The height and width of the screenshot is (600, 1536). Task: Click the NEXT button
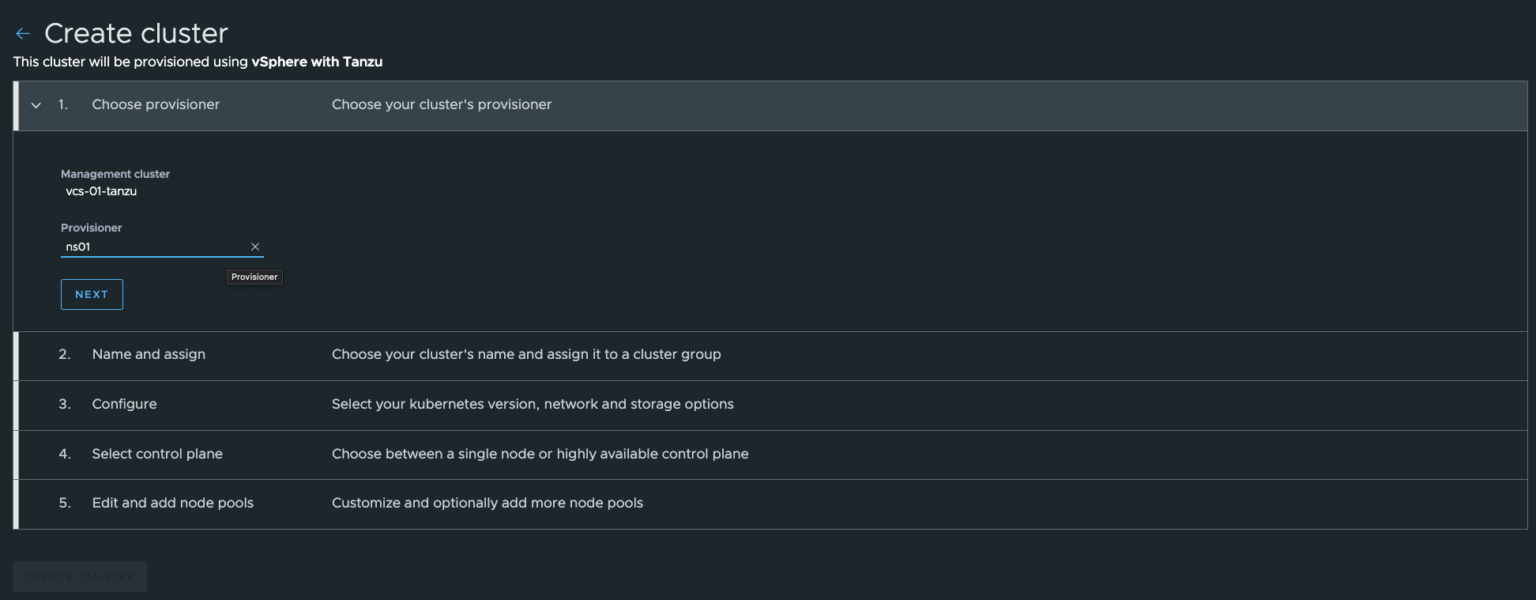point(91,294)
